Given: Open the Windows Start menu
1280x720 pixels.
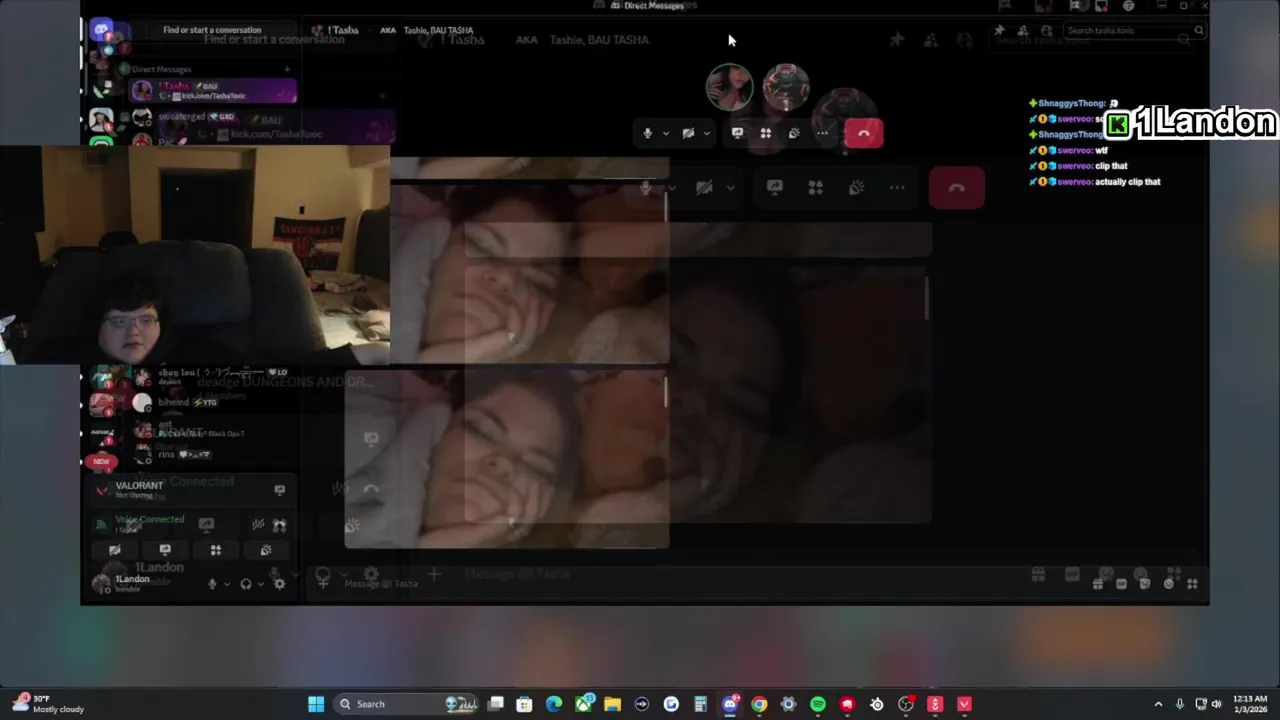Looking at the screenshot, I should click(316, 704).
